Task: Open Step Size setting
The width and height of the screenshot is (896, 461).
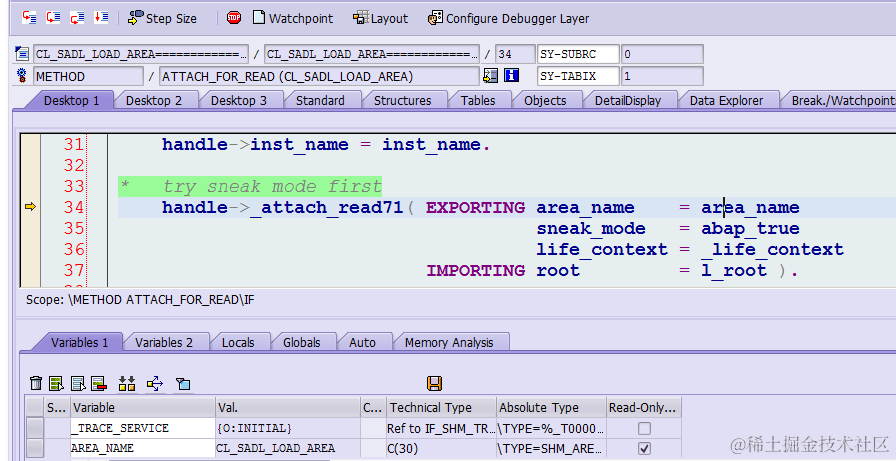Action: point(162,18)
